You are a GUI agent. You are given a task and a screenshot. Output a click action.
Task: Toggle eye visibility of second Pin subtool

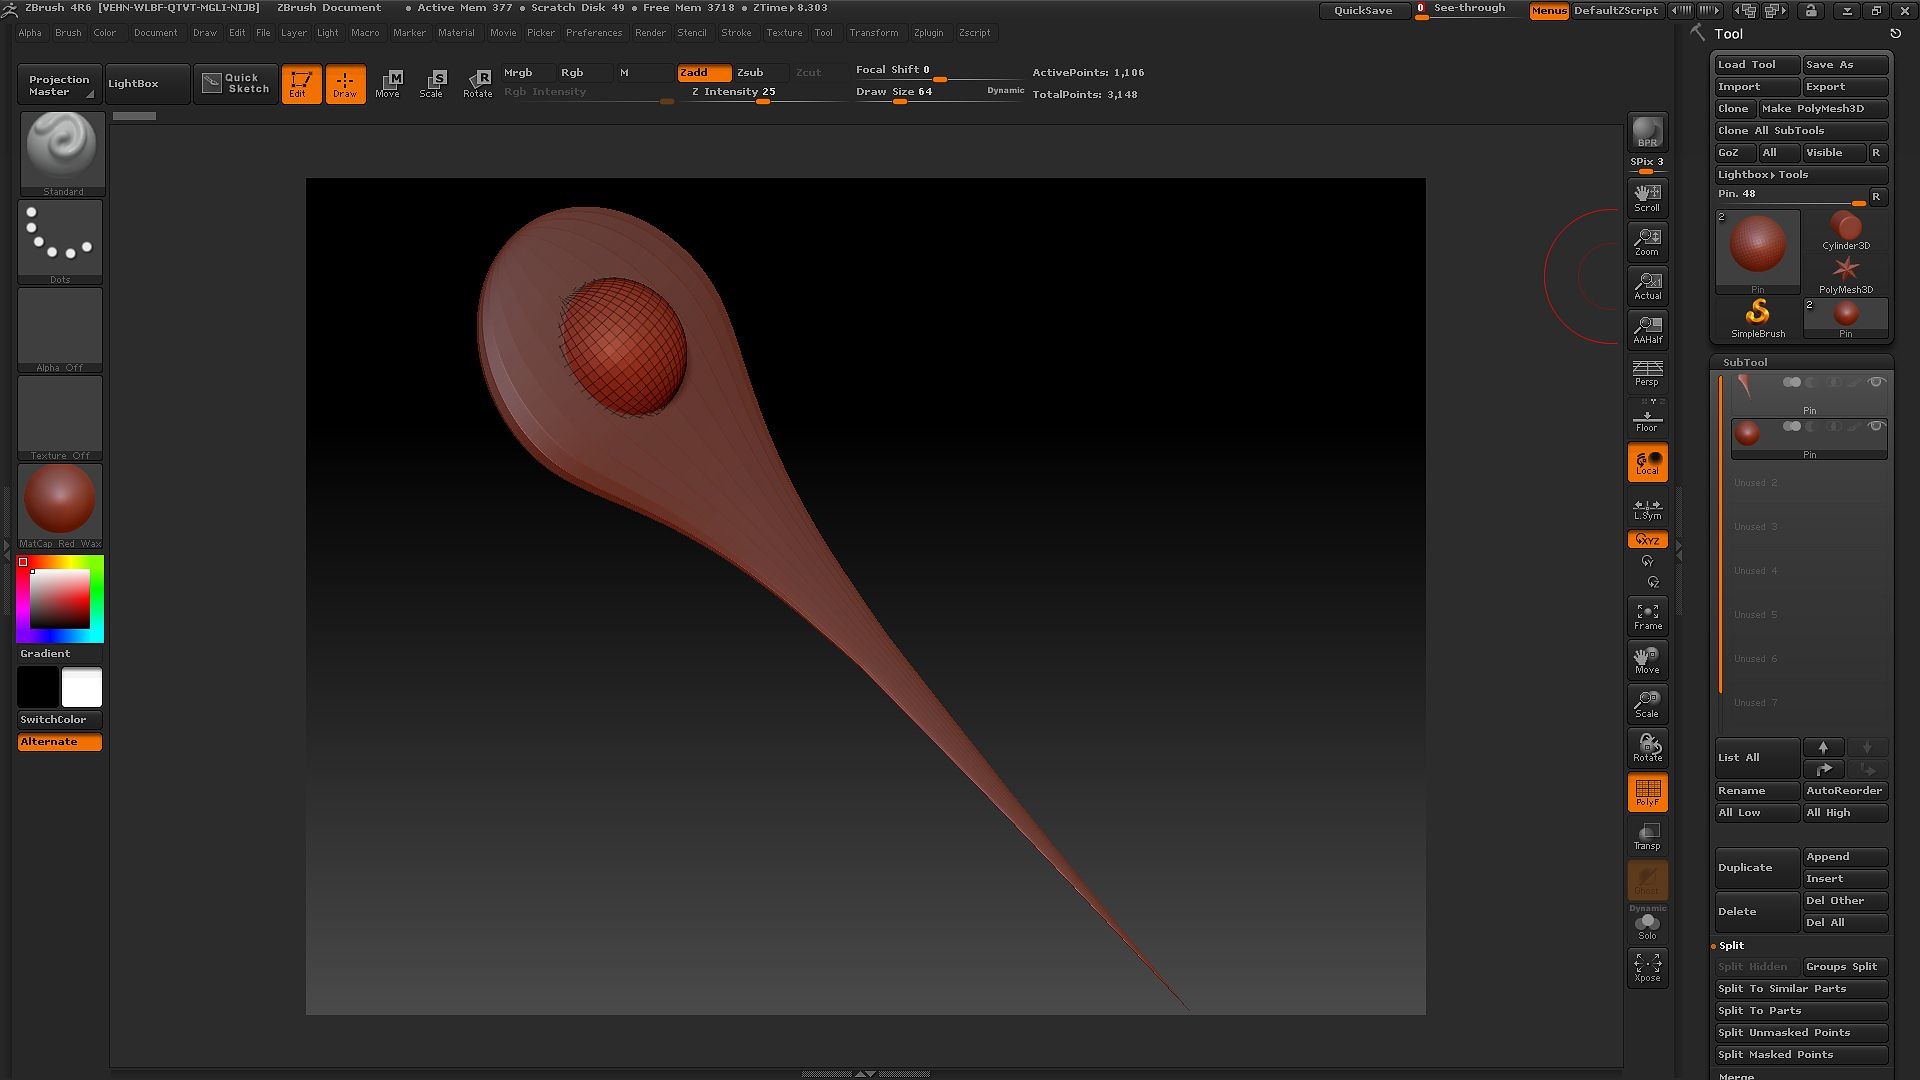1876,426
